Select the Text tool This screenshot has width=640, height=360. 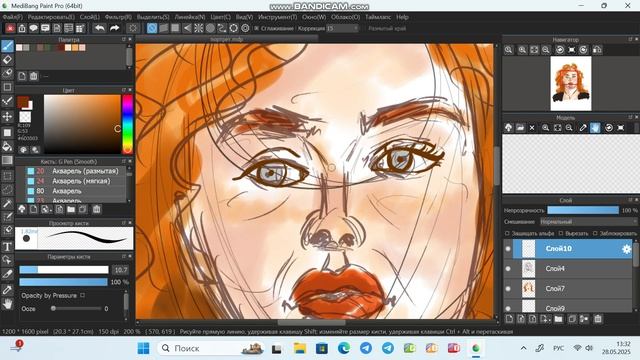click(x=7, y=246)
